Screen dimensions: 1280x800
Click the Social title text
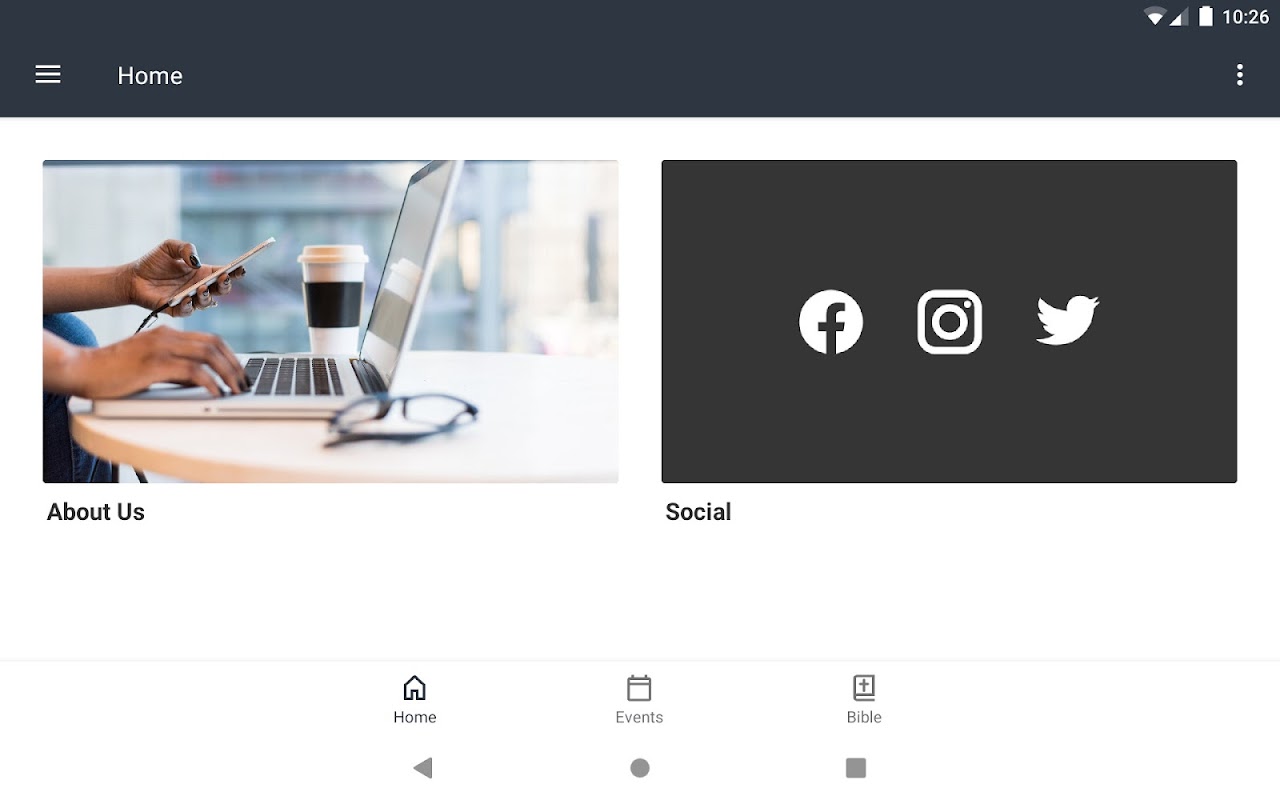coord(698,512)
